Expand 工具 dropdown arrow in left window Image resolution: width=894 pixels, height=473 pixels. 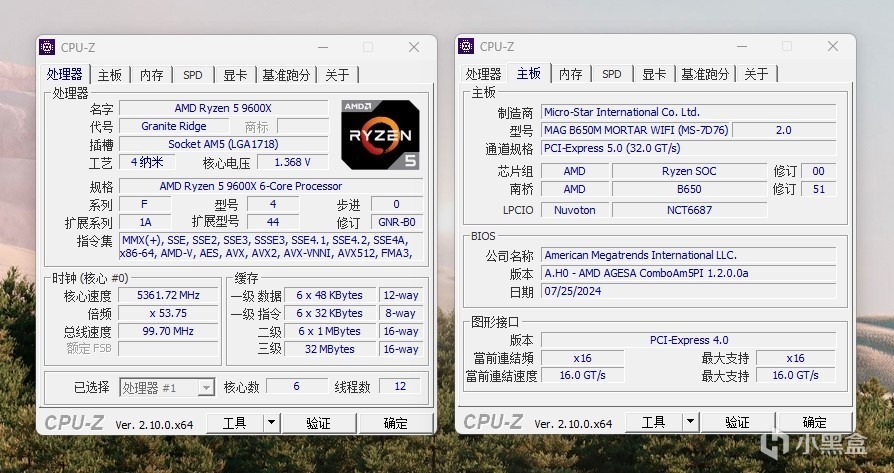(272, 423)
